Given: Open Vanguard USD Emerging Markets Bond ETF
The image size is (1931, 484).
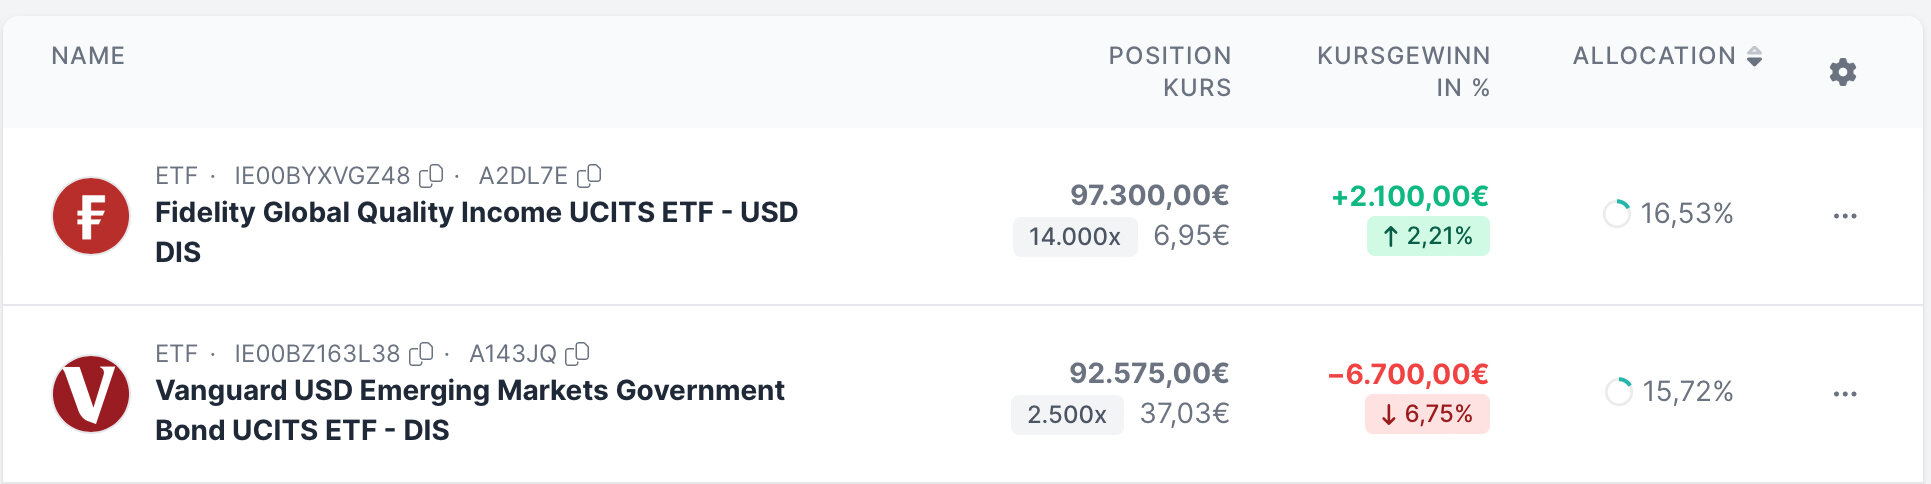Looking at the screenshot, I should (470, 391).
